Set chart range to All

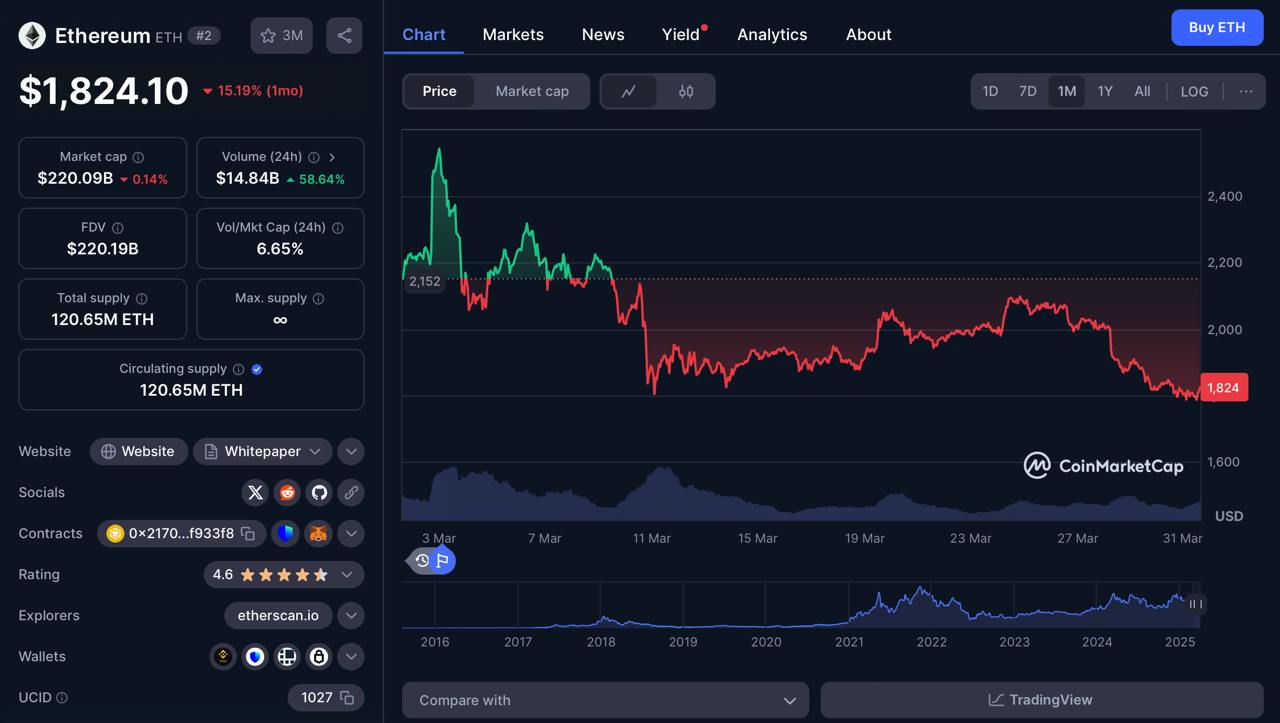click(x=1142, y=91)
